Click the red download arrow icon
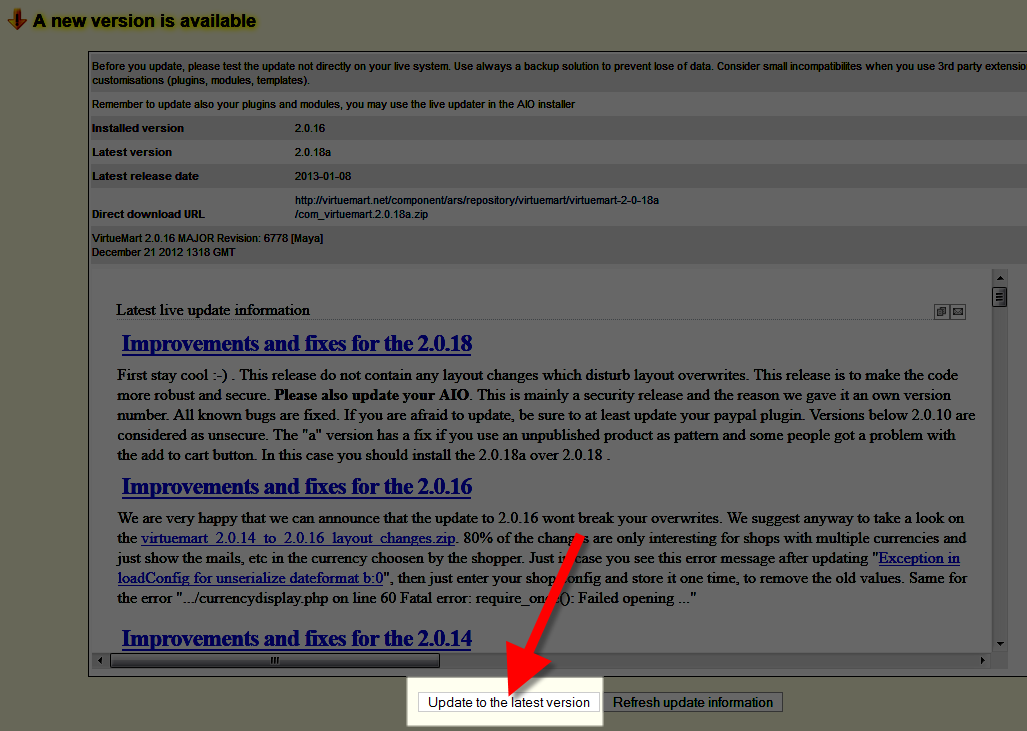This screenshot has width=1027, height=731. pyautogui.click(x=17, y=20)
